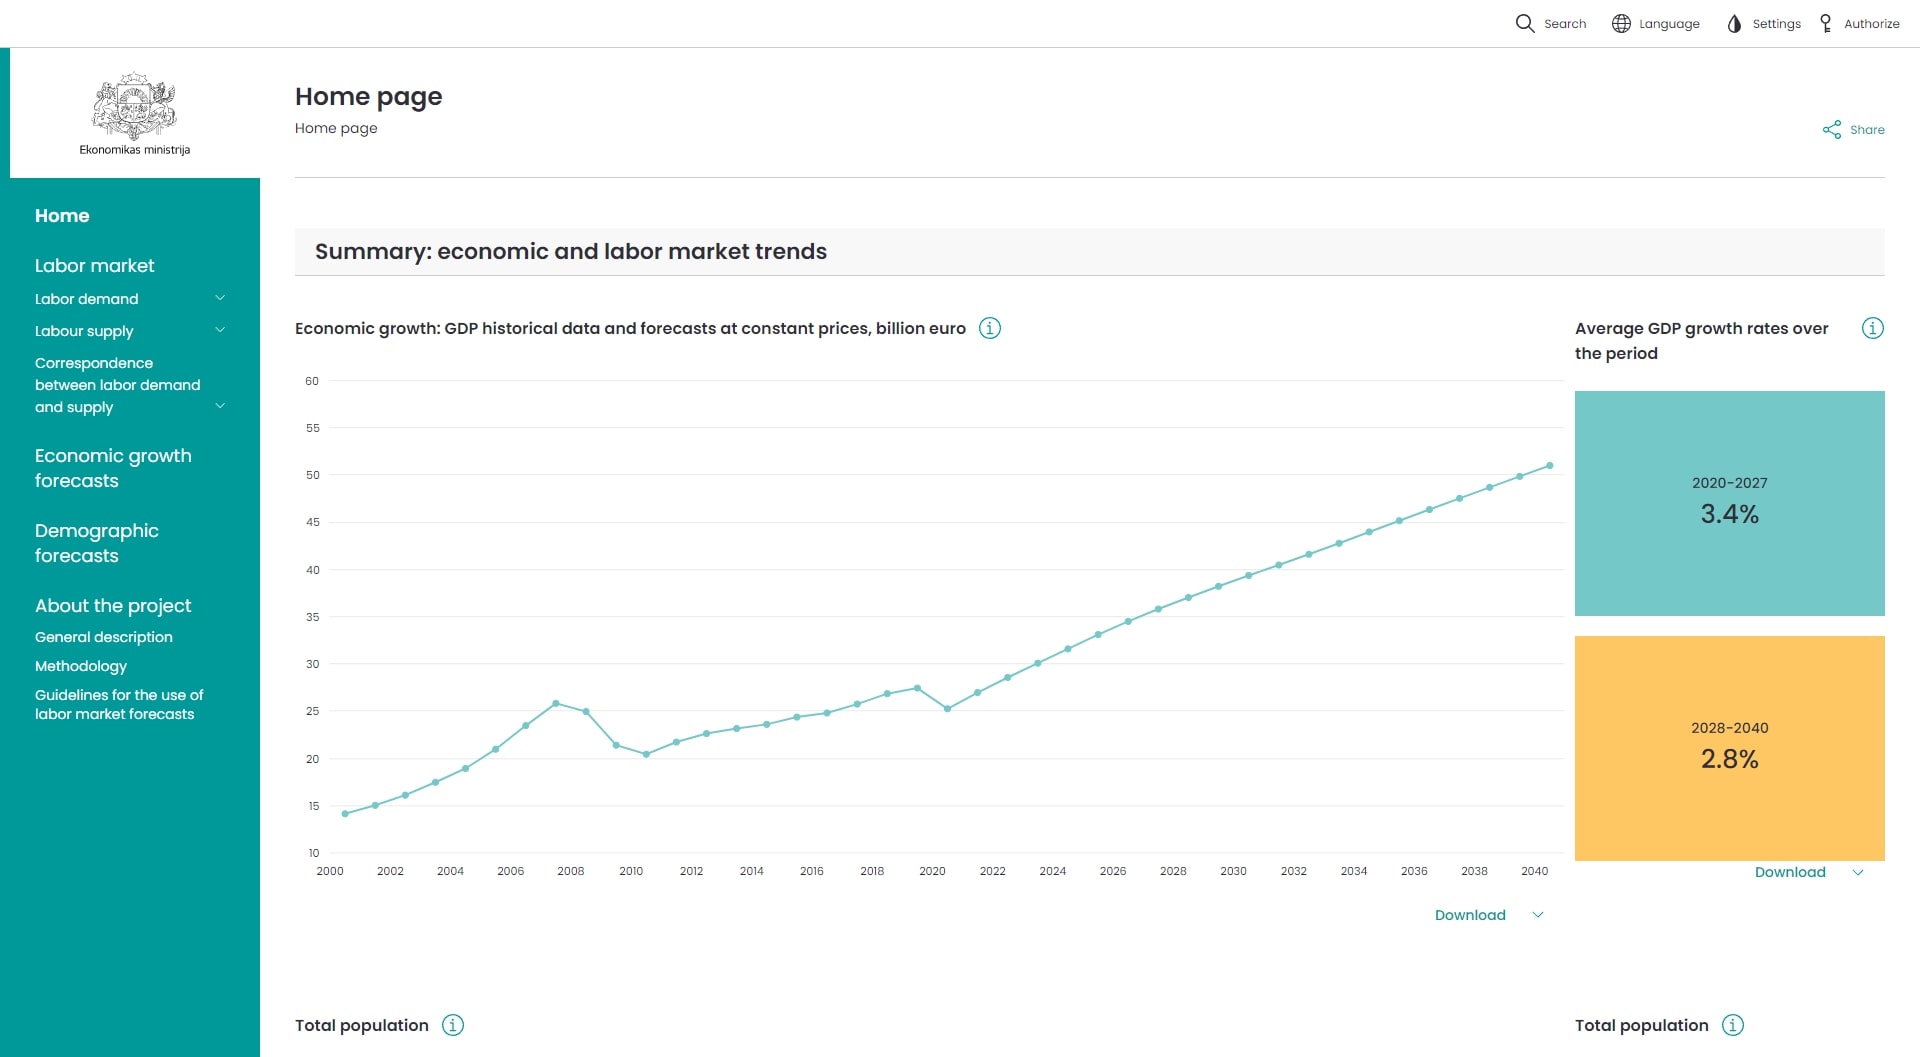The width and height of the screenshot is (1920, 1057).
Task: Open Settings droplet icon
Action: coord(1734,23)
